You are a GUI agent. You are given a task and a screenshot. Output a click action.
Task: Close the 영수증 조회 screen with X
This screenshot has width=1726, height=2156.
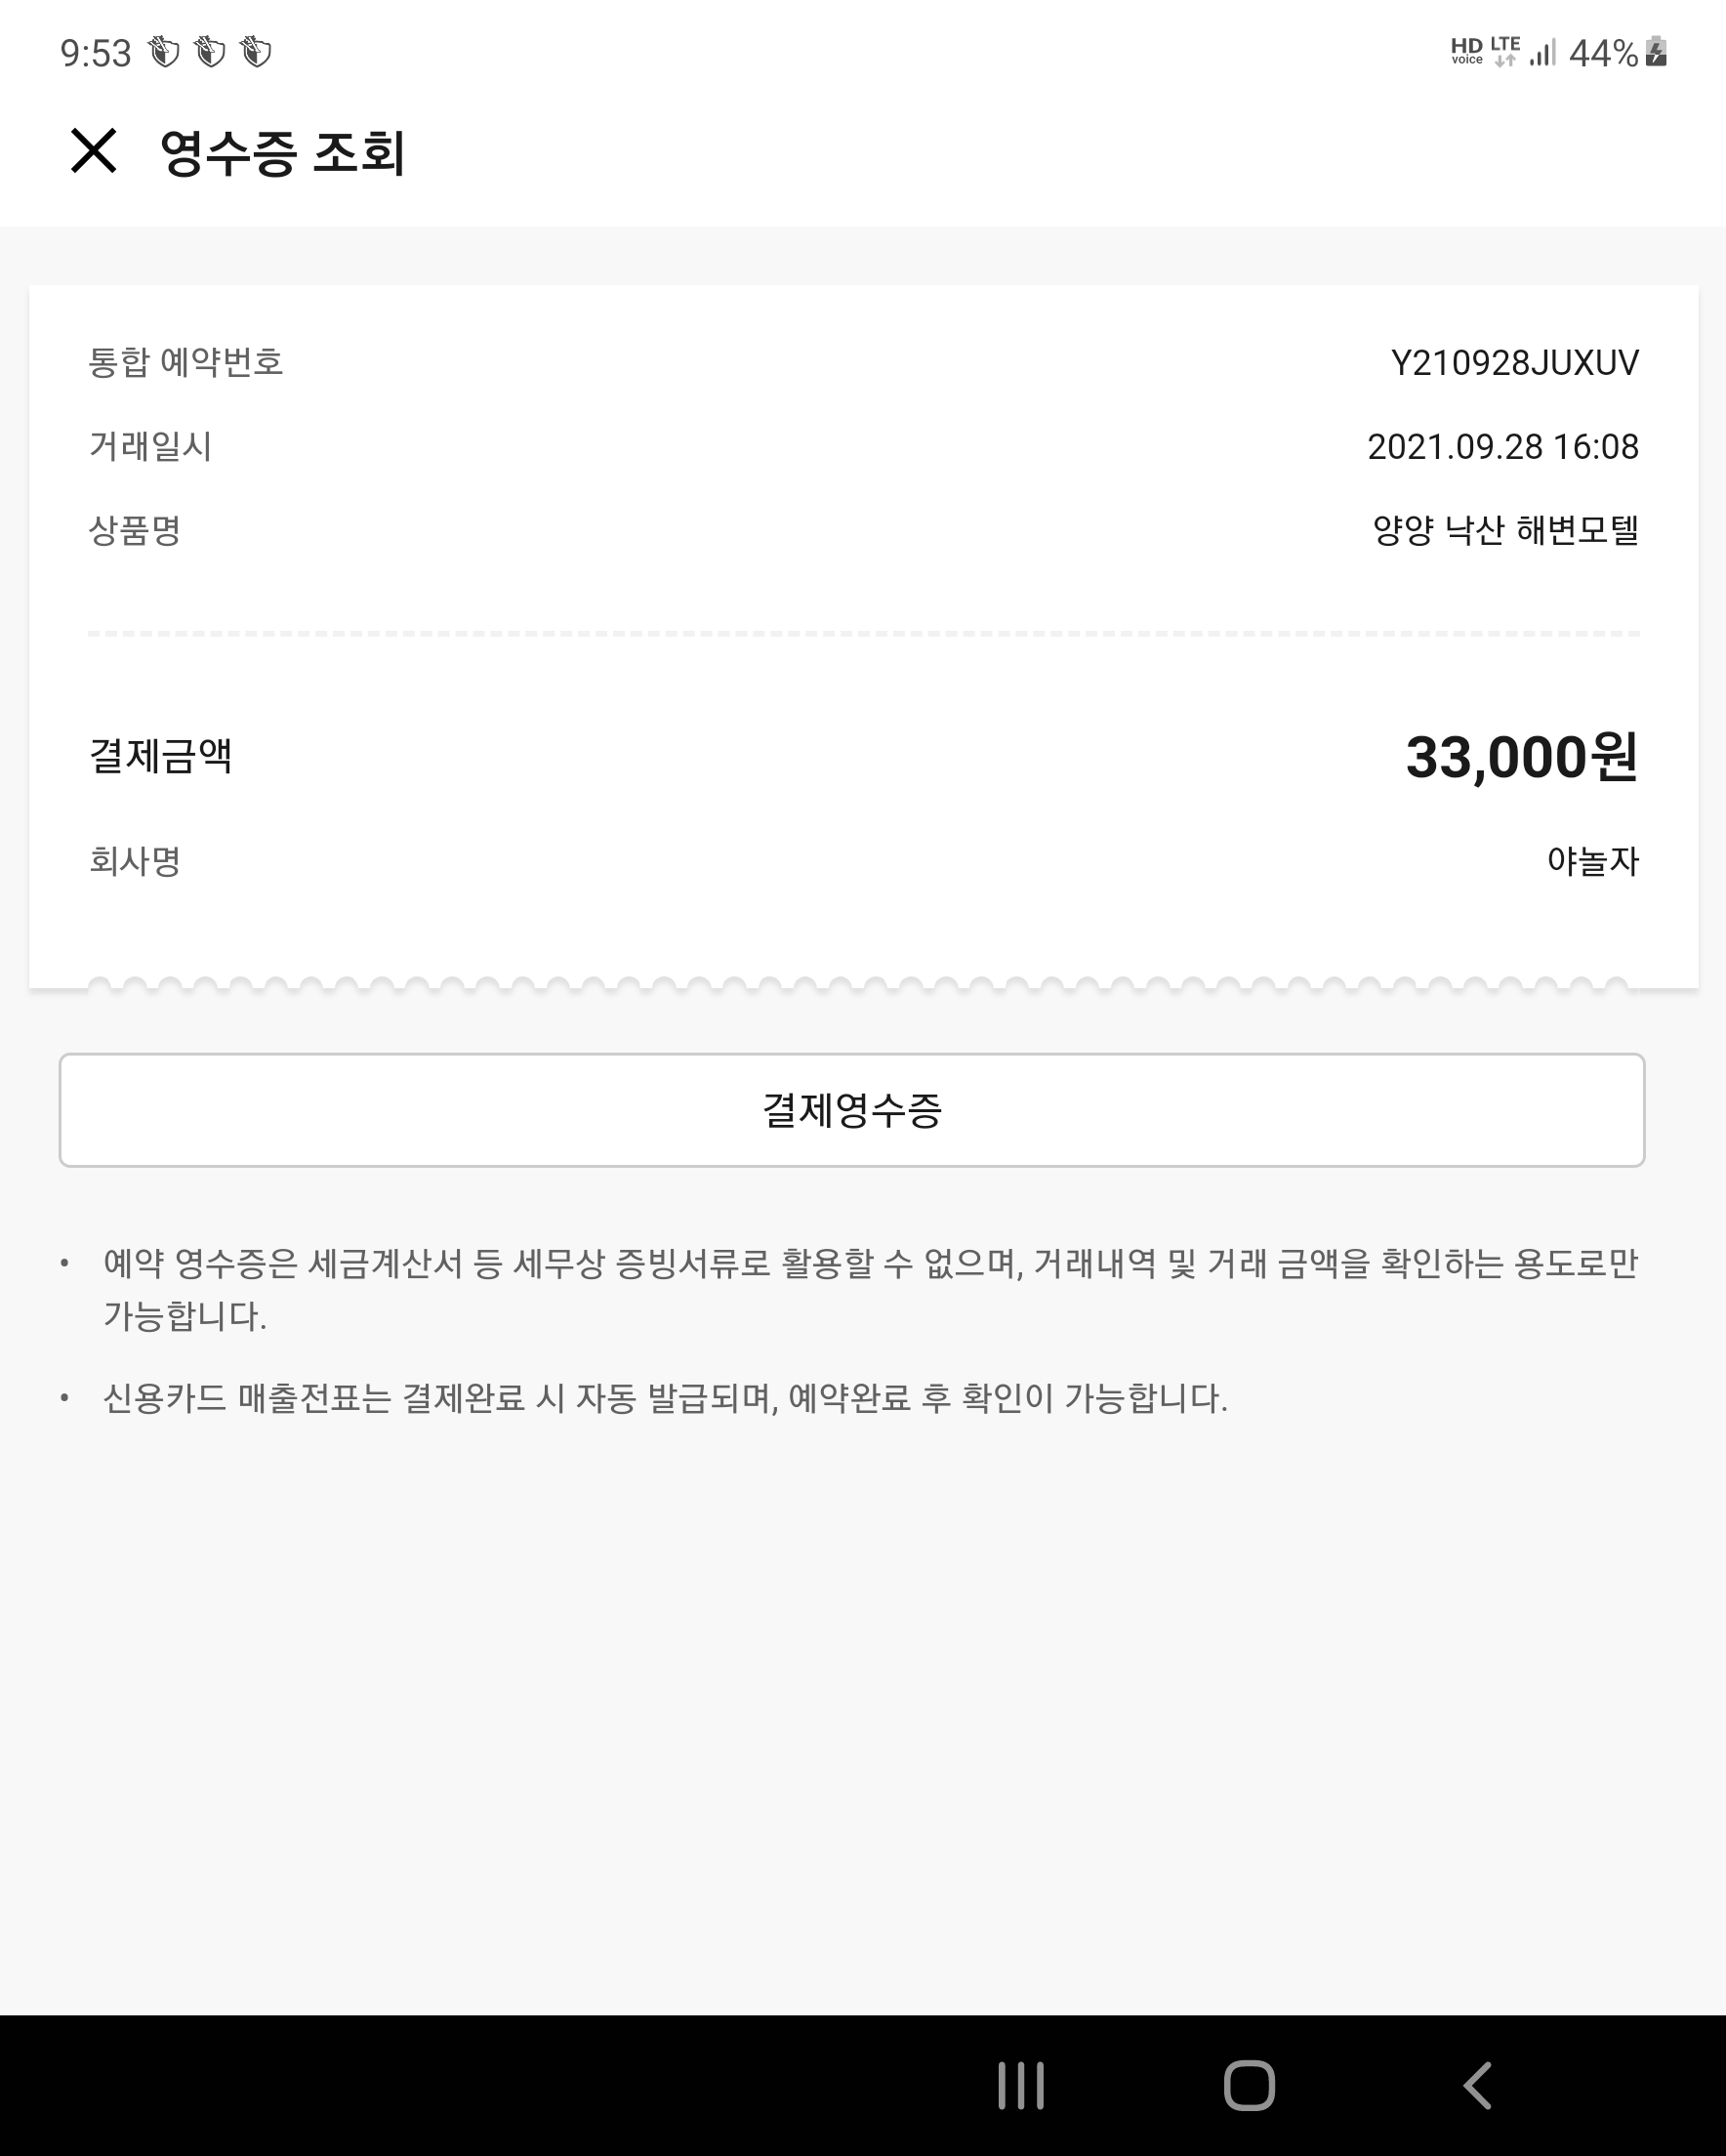94,151
